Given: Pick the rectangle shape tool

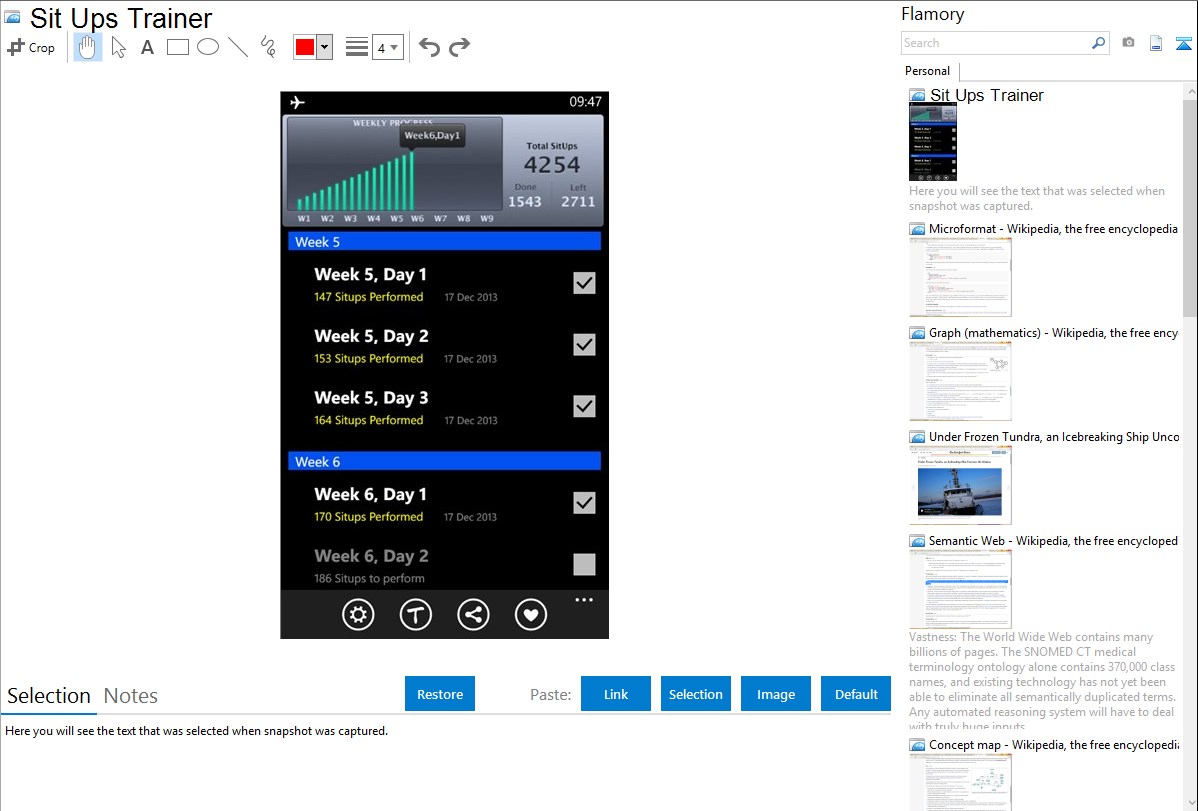Looking at the screenshot, I should [178, 47].
